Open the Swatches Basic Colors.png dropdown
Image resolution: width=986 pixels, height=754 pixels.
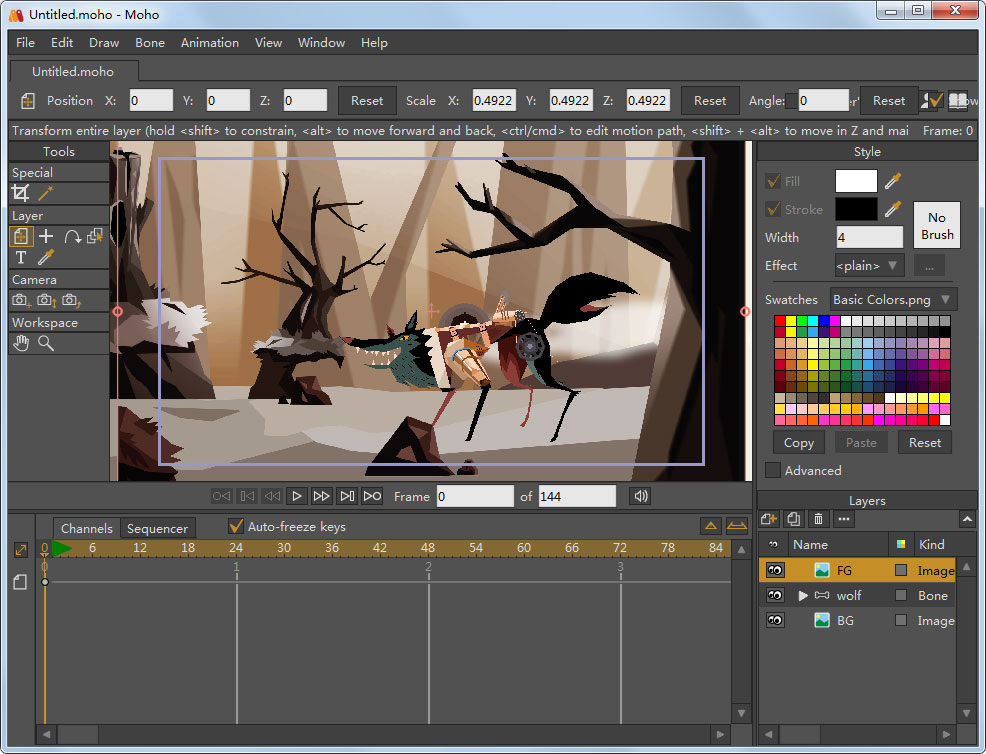893,300
